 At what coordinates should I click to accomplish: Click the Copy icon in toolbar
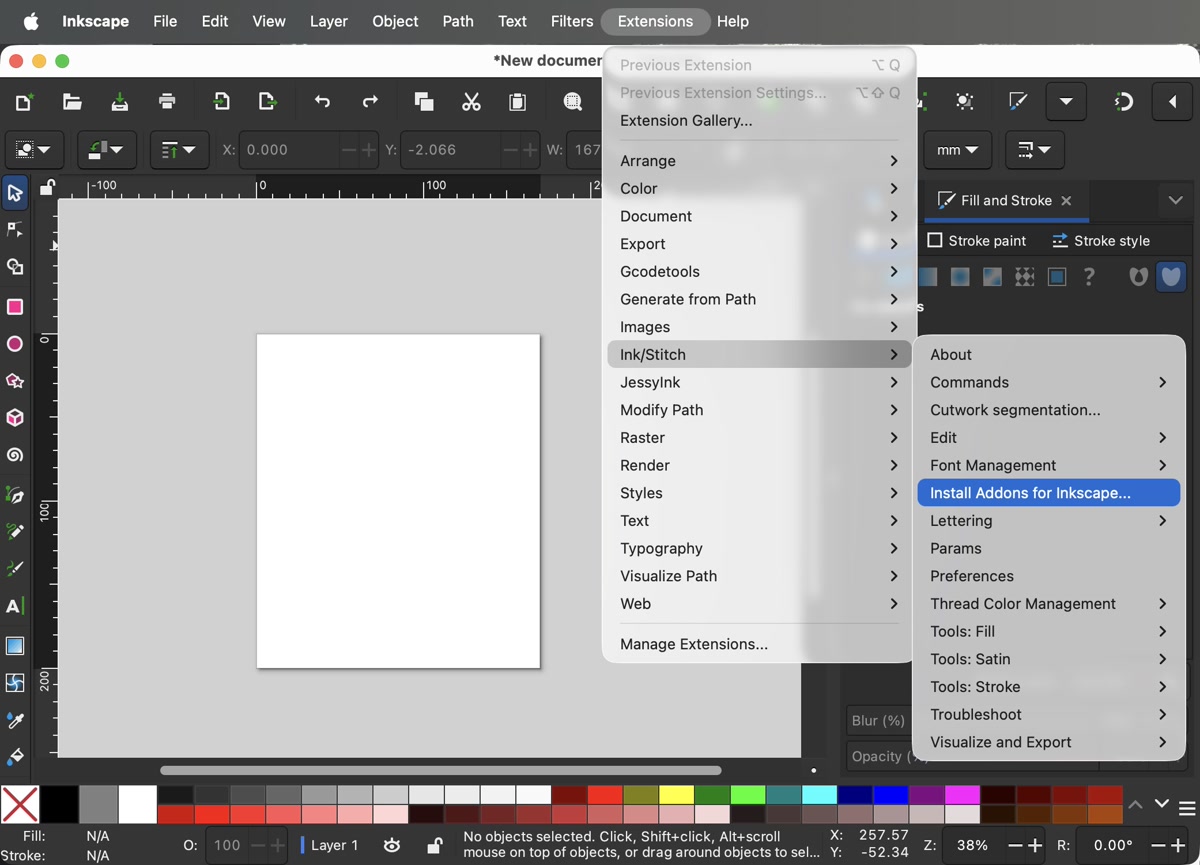(x=424, y=101)
